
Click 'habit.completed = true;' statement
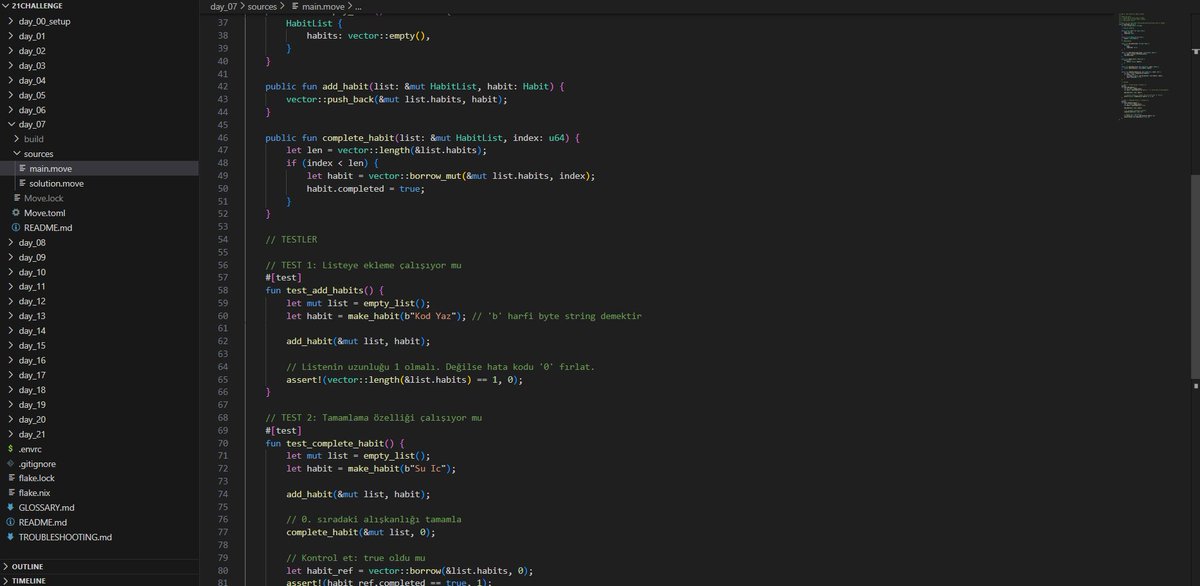click(x=366, y=188)
